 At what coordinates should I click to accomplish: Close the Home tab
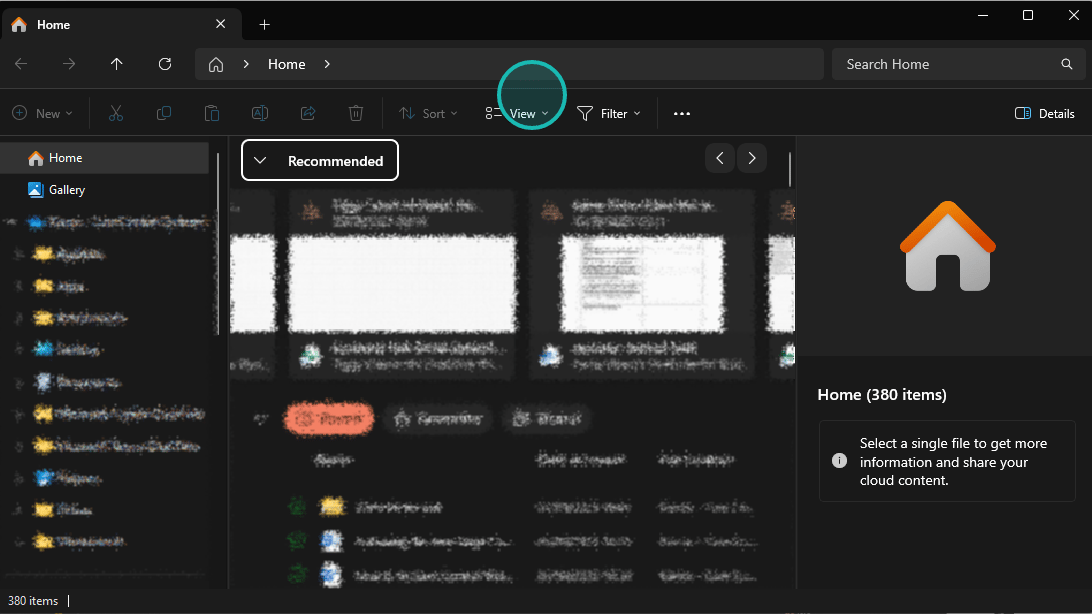(x=221, y=24)
